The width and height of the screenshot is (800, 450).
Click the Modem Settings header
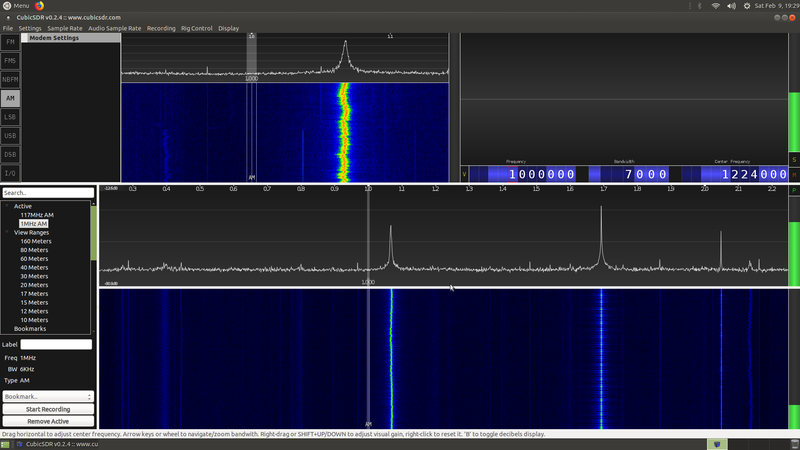[71, 38]
